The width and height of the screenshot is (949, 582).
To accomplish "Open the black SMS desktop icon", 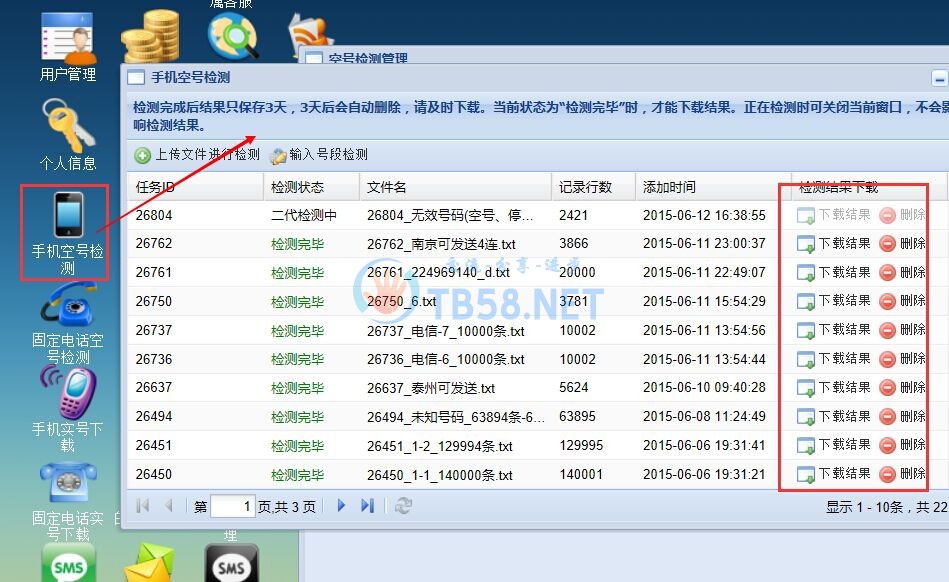I will coord(231,564).
